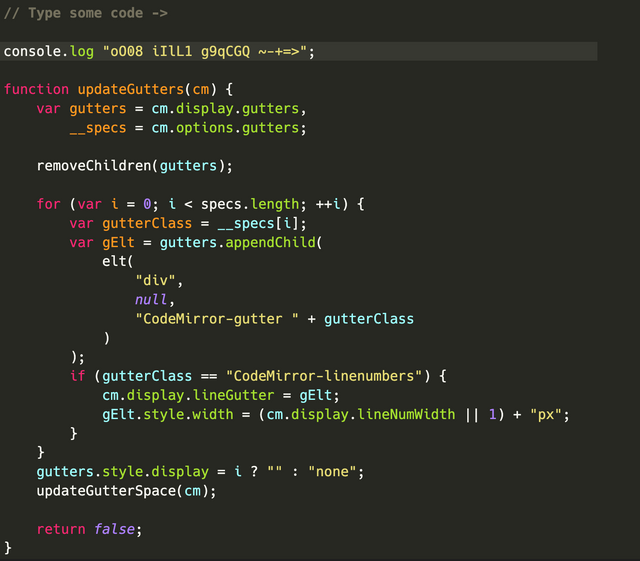Click "lineNumWidth" property
The width and height of the screenshot is (640, 561).
pos(406,414)
